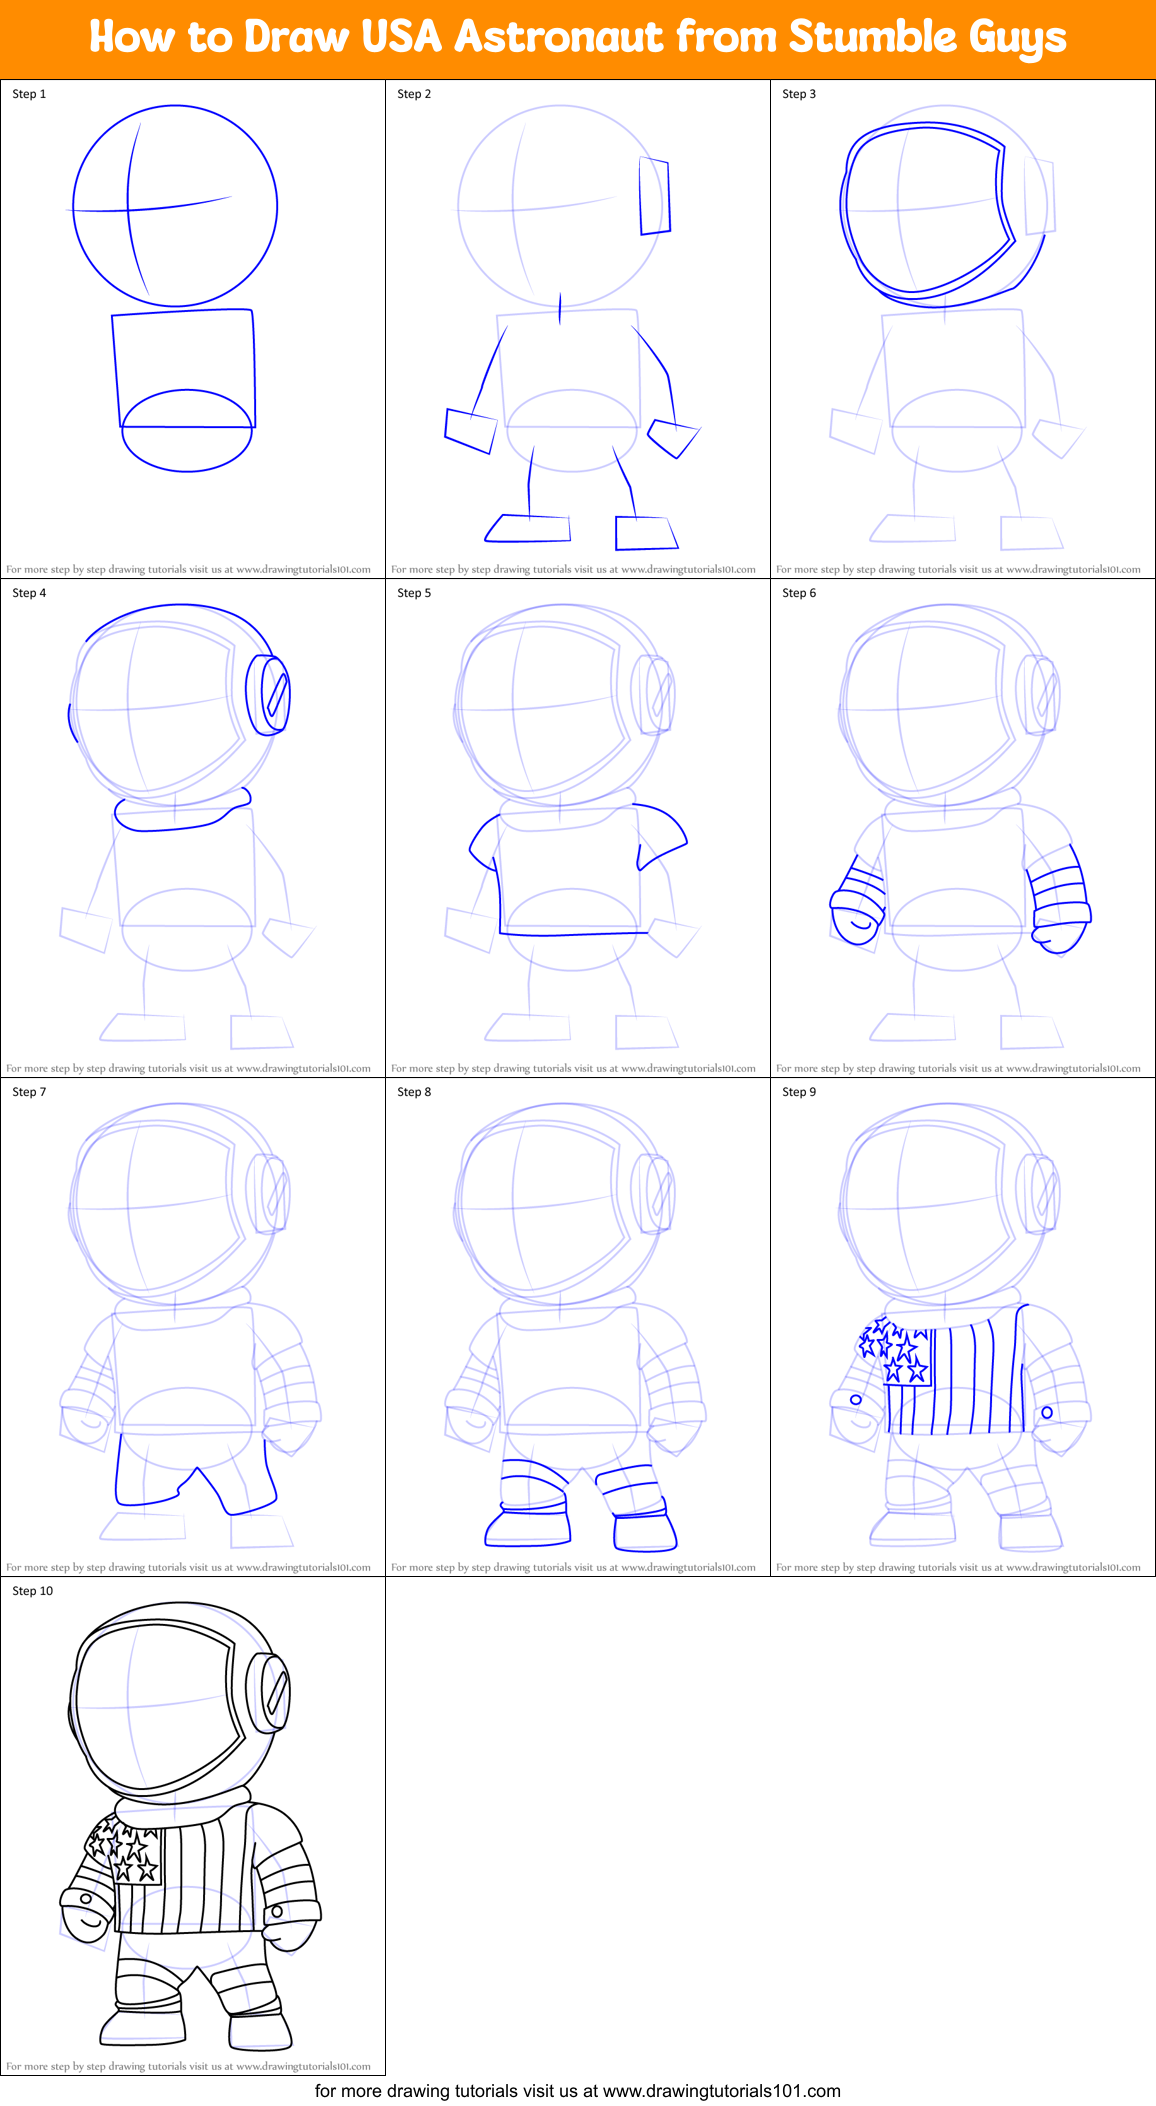
Task: Click the Step 5 panel website credit line
Action: pos(573,1069)
